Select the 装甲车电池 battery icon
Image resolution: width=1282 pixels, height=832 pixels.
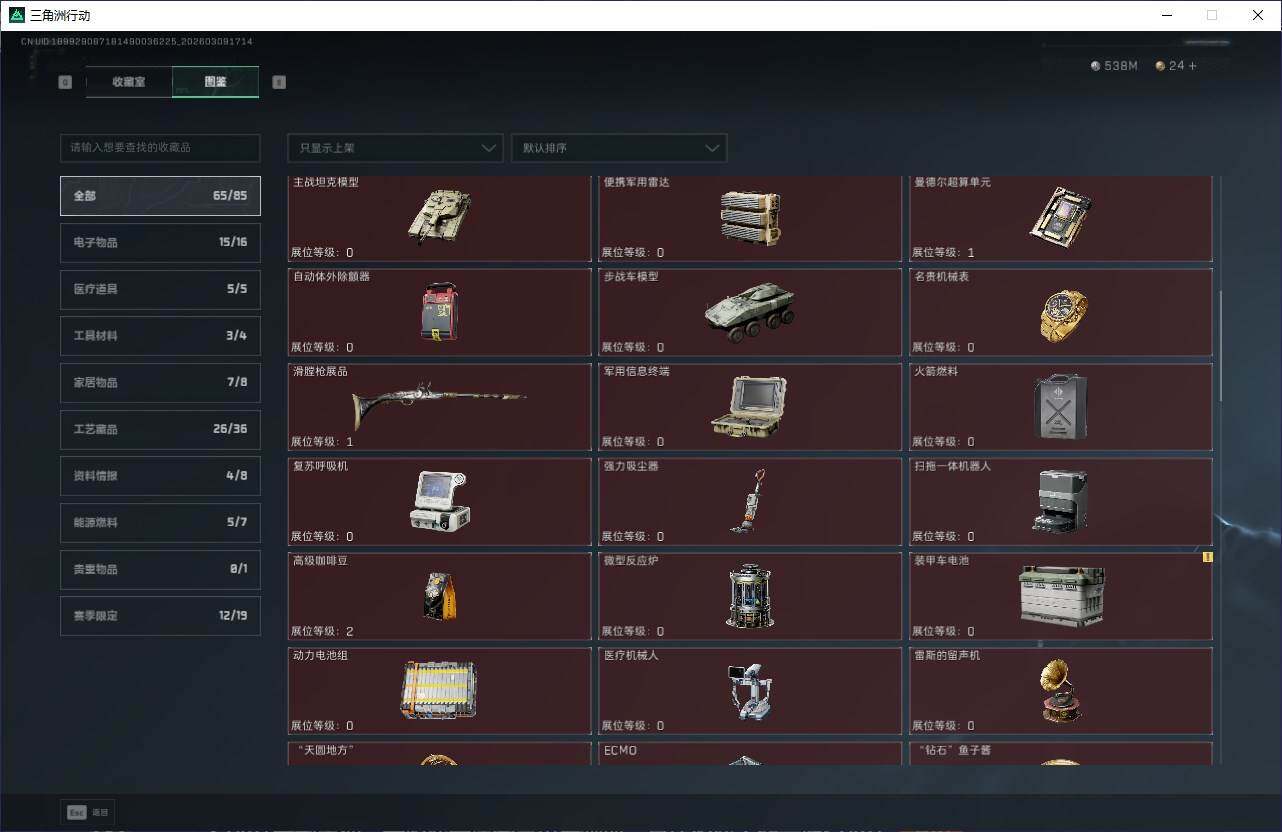(1061, 596)
